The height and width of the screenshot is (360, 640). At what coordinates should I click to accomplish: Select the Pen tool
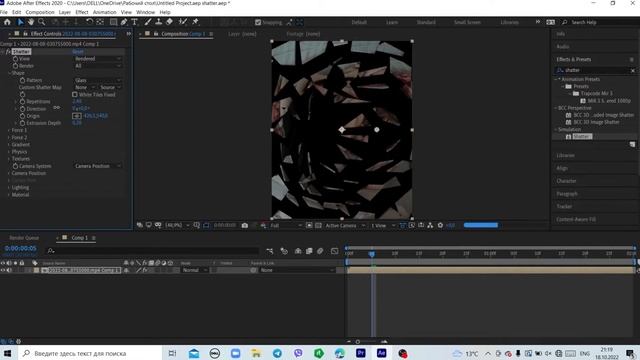(124, 22)
